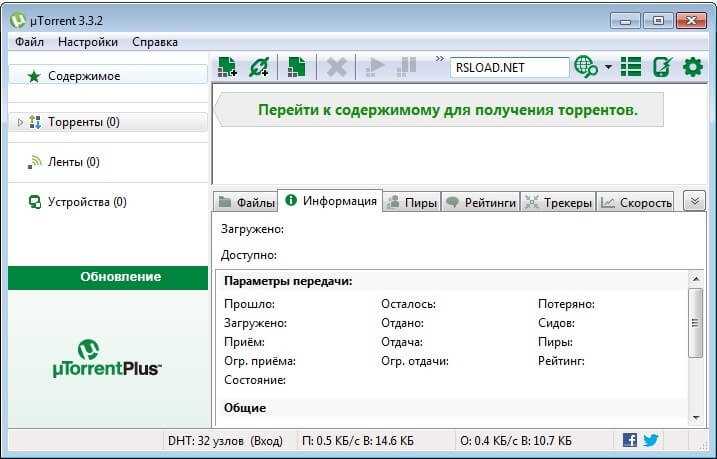This screenshot has width=717, height=459.
Task: Click the Stop torrent toolbar icon
Action: pos(407,67)
